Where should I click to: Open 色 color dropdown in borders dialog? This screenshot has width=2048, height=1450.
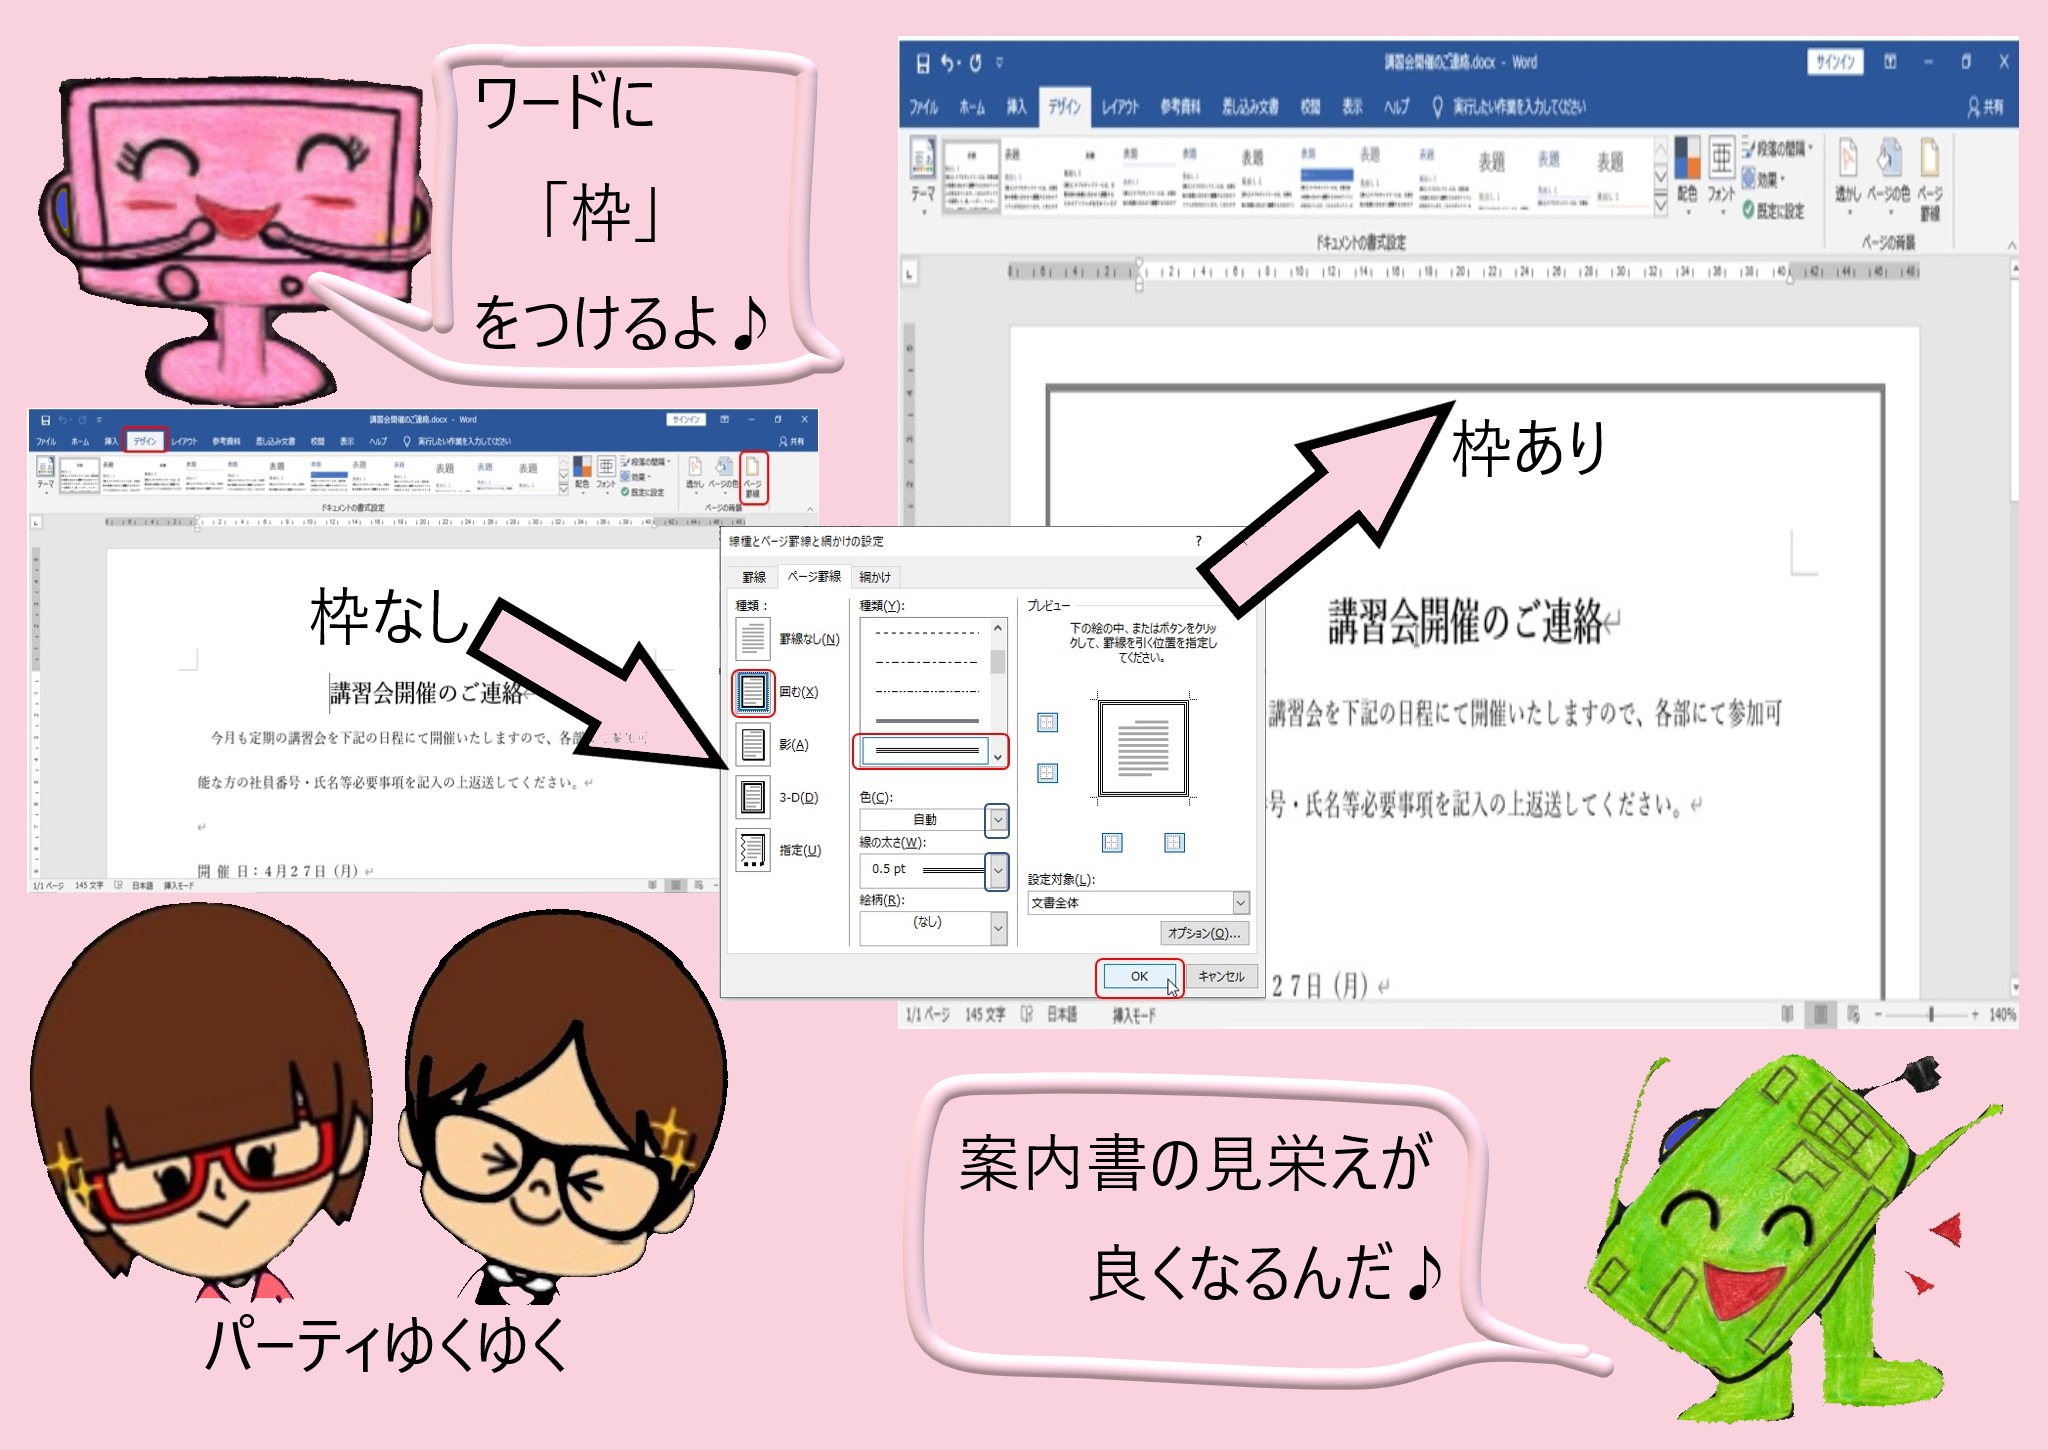click(997, 820)
